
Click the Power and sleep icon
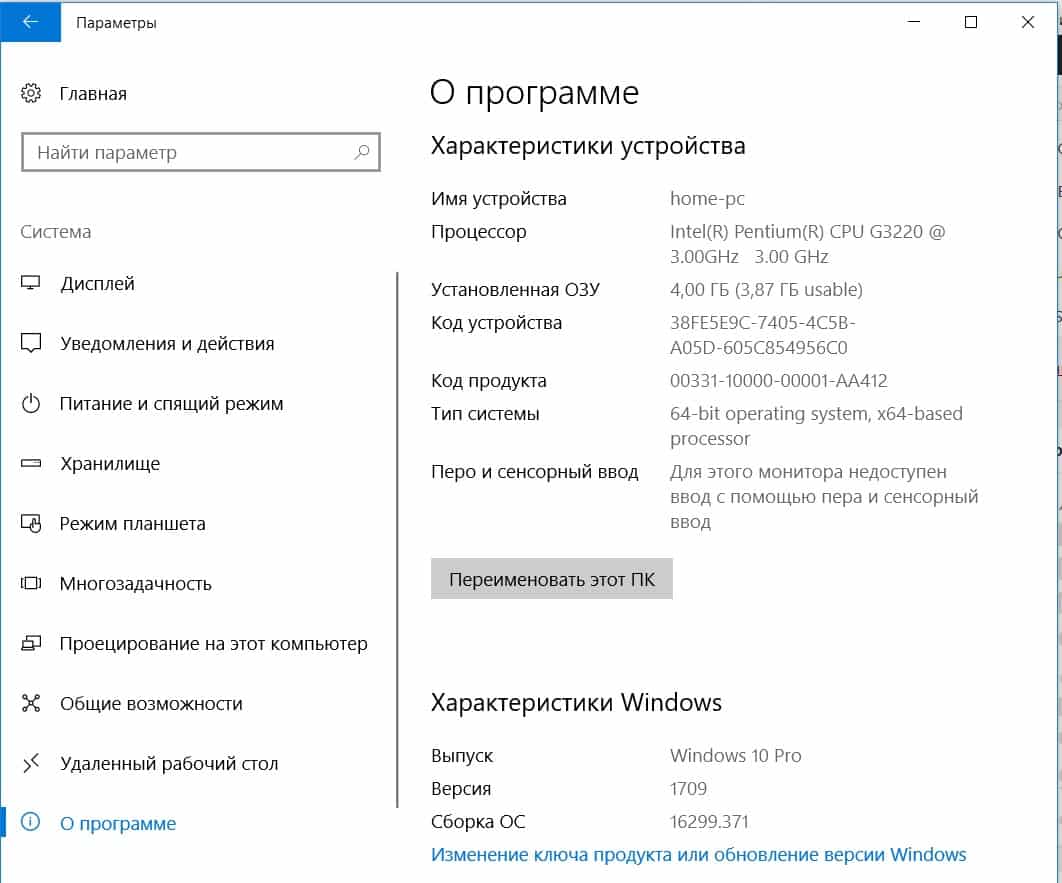point(31,404)
